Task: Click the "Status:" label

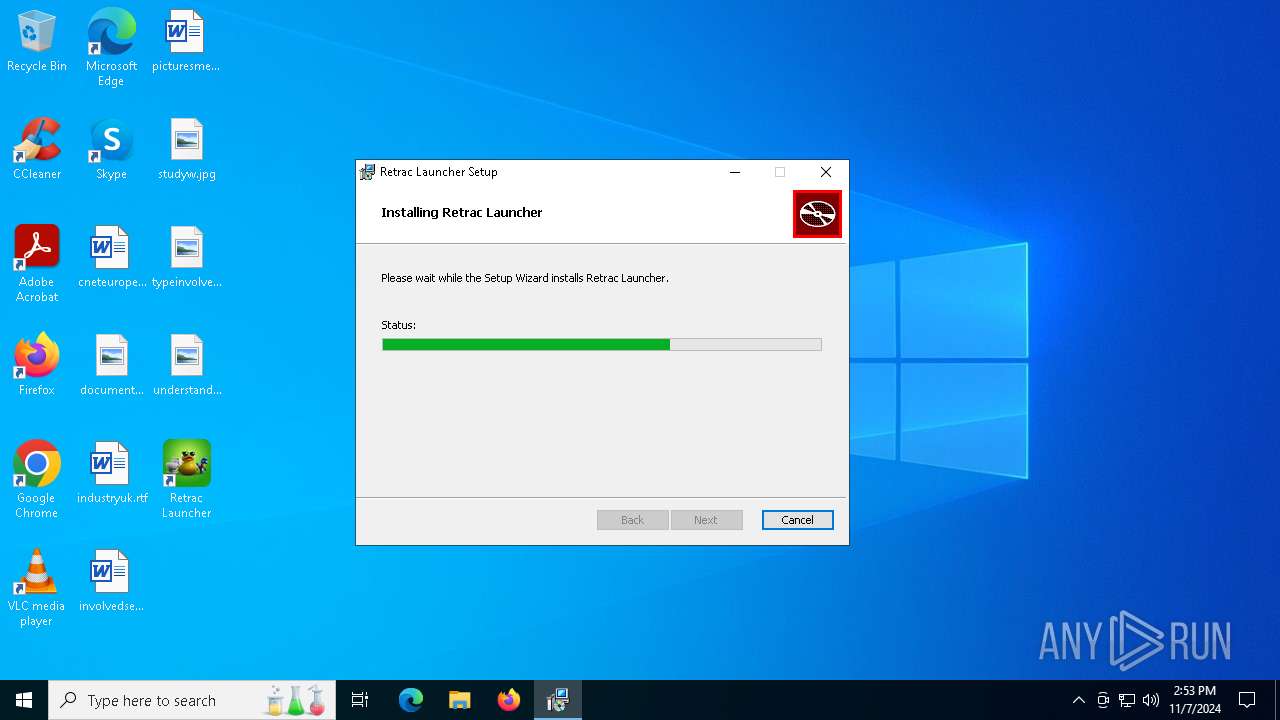Action: pyautogui.click(x=398, y=325)
